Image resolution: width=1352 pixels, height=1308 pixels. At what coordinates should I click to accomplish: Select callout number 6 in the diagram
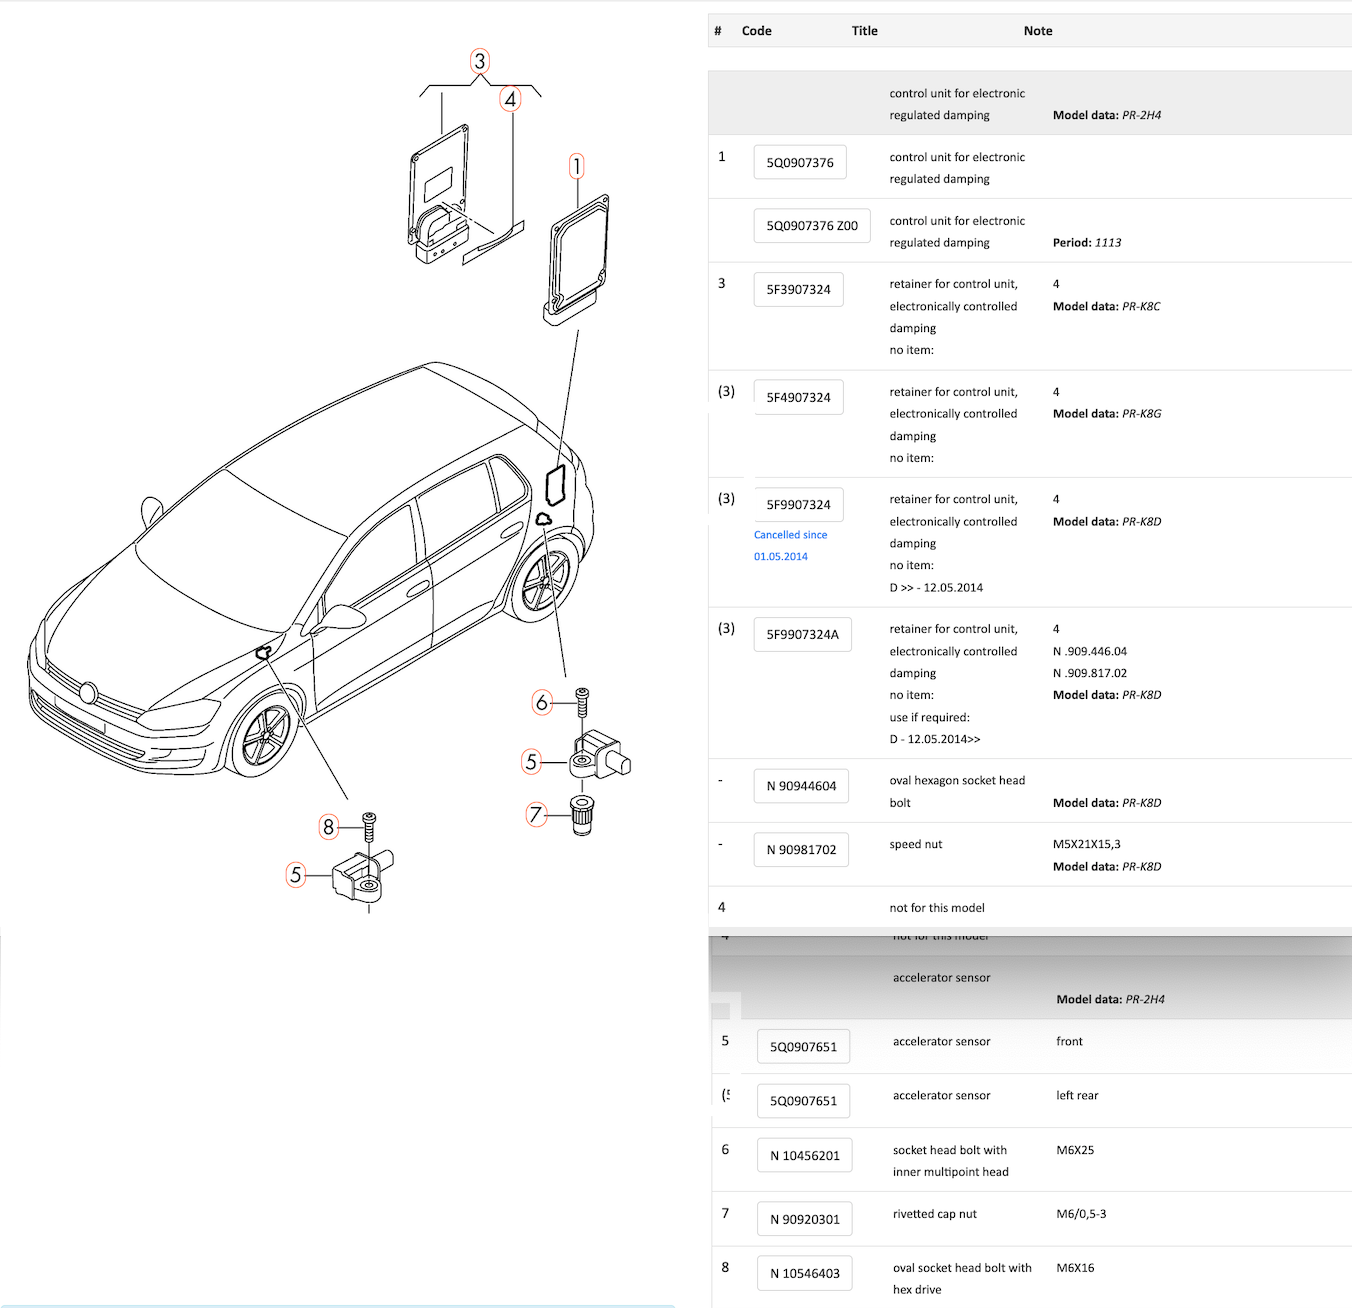(x=541, y=703)
